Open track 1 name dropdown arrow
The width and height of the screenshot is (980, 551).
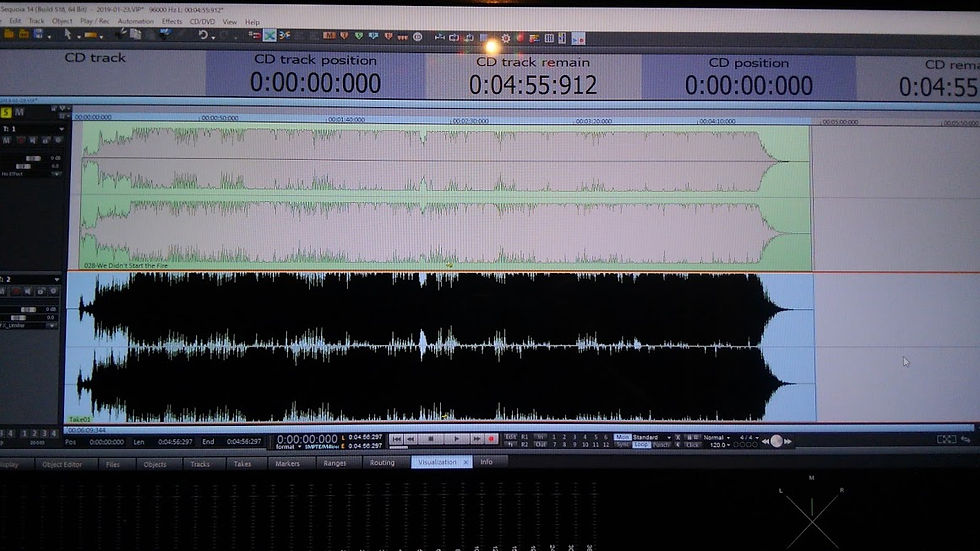[61, 129]
